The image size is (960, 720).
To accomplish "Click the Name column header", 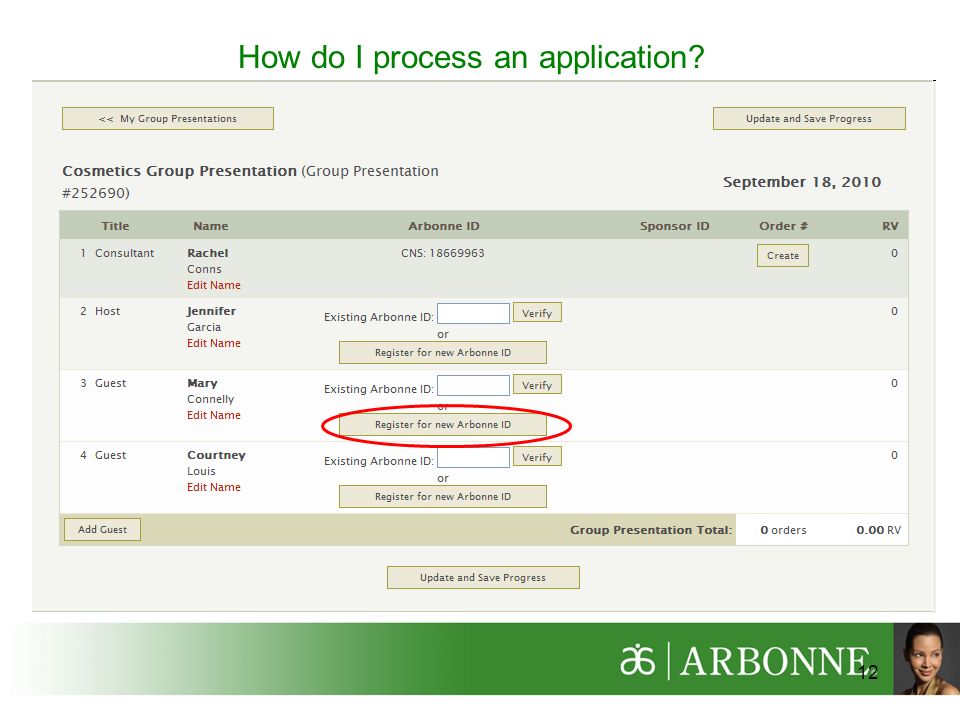I will [211, 226].
